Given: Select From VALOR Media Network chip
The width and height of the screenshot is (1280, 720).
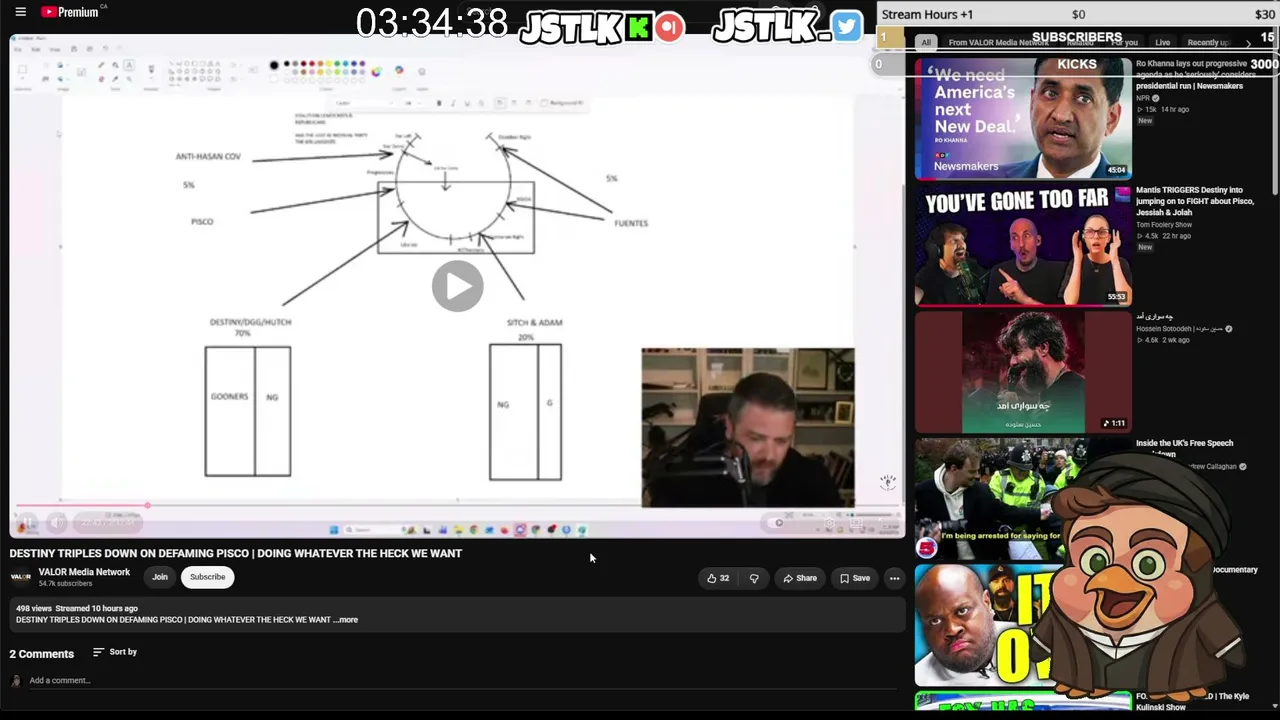Looking at the screenshot, I should pyautogui.click(x=998, y=43).
